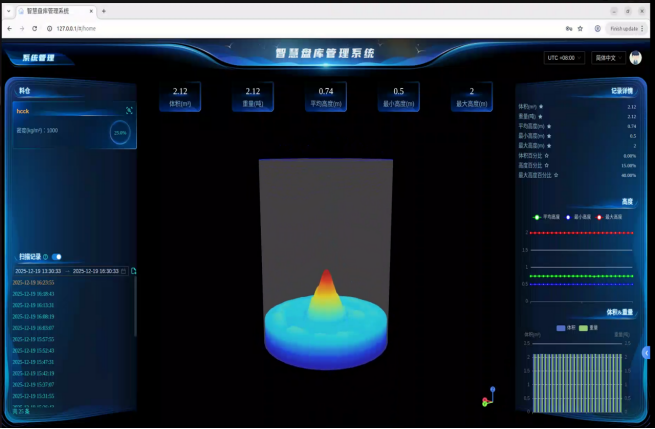Reload the page with browser refresh icon

[x=36, y=28]
